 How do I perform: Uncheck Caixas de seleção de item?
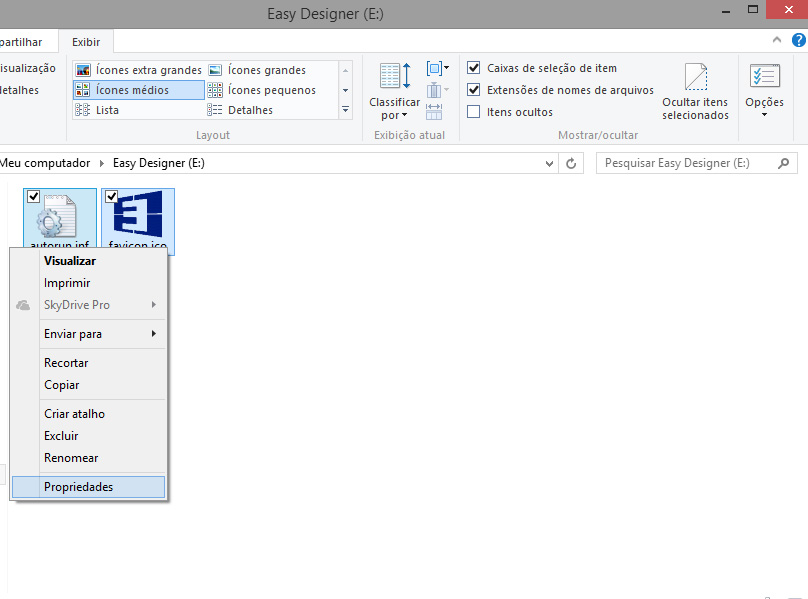pyautogui.click(x=474, y=68)
